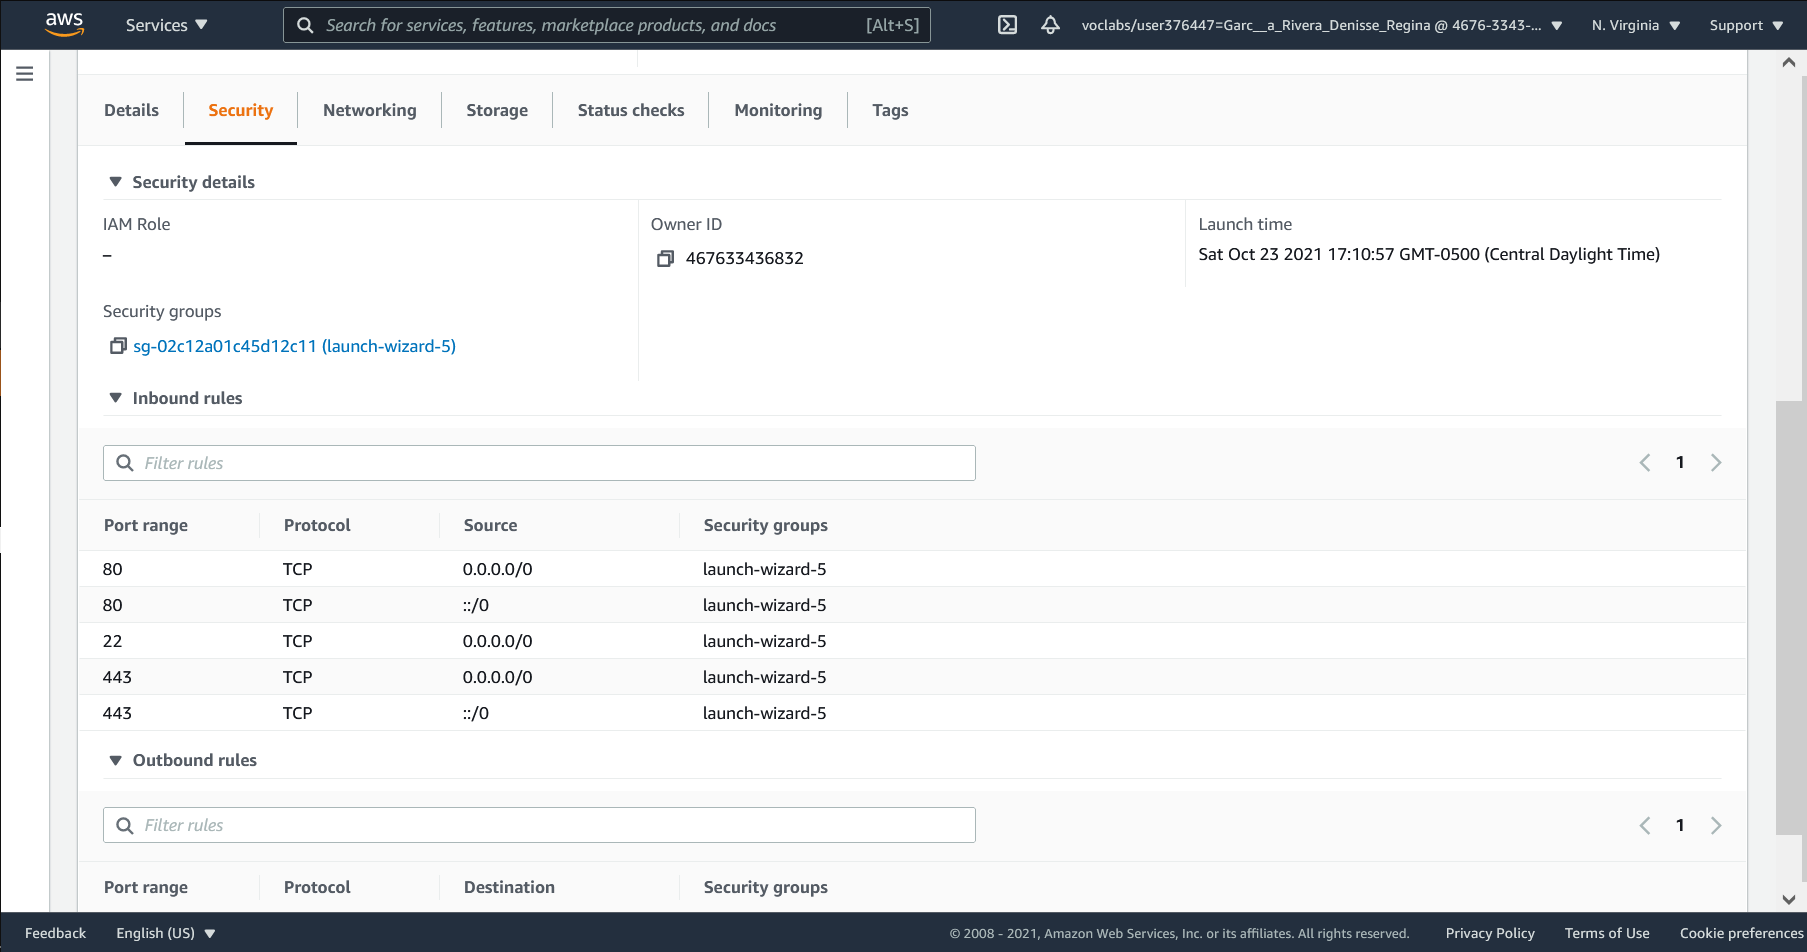Click the AWS logo to go home
Viewport: 1807px width, 952px height.
click(x=65, y=24)
